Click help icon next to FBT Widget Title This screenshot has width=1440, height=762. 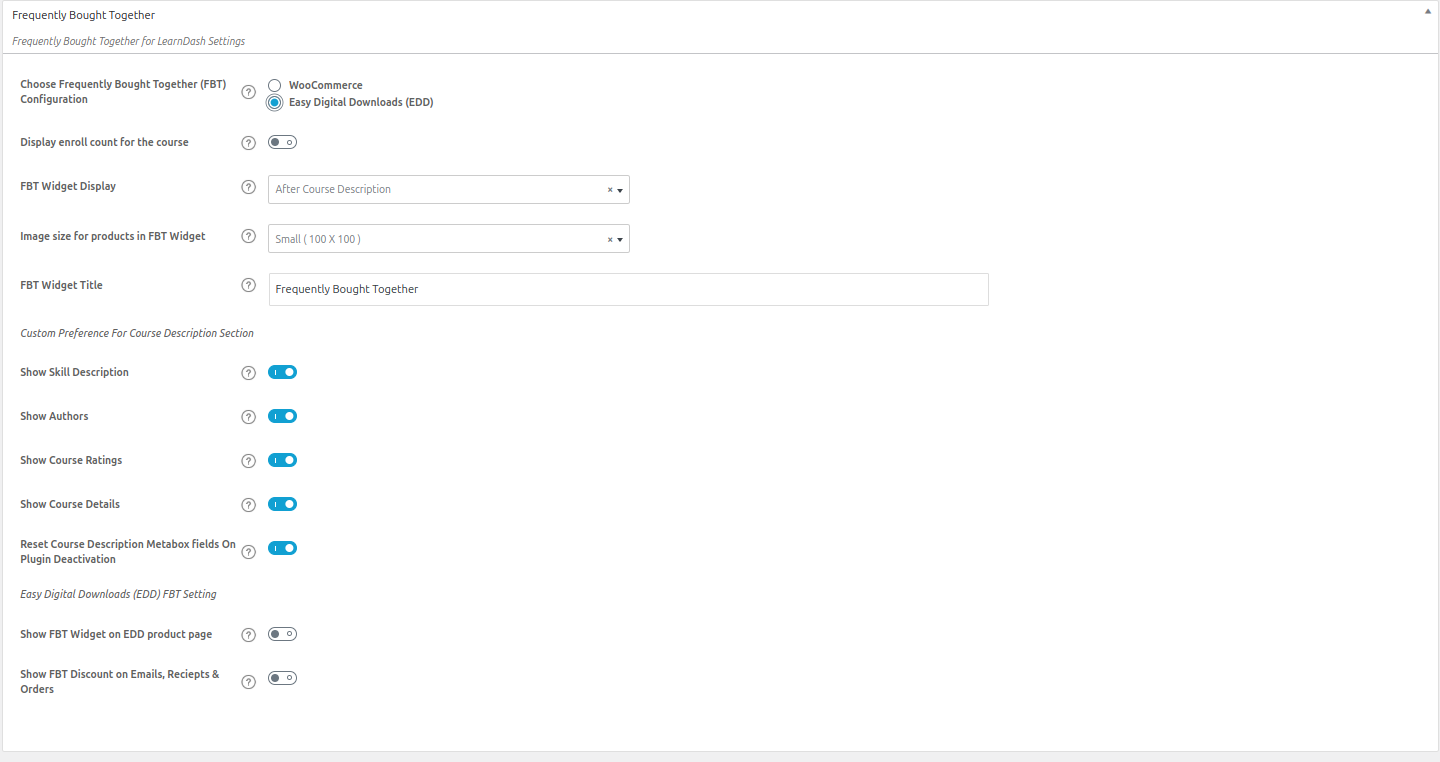[x=249, y=285]
